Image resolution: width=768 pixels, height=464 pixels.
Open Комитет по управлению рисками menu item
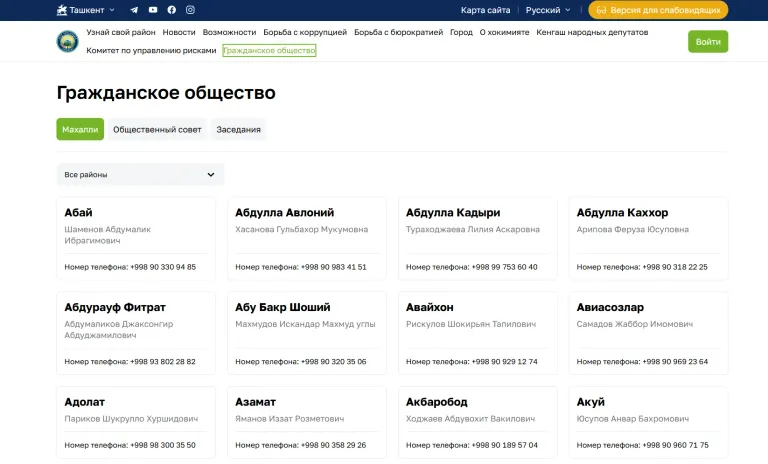151,50
